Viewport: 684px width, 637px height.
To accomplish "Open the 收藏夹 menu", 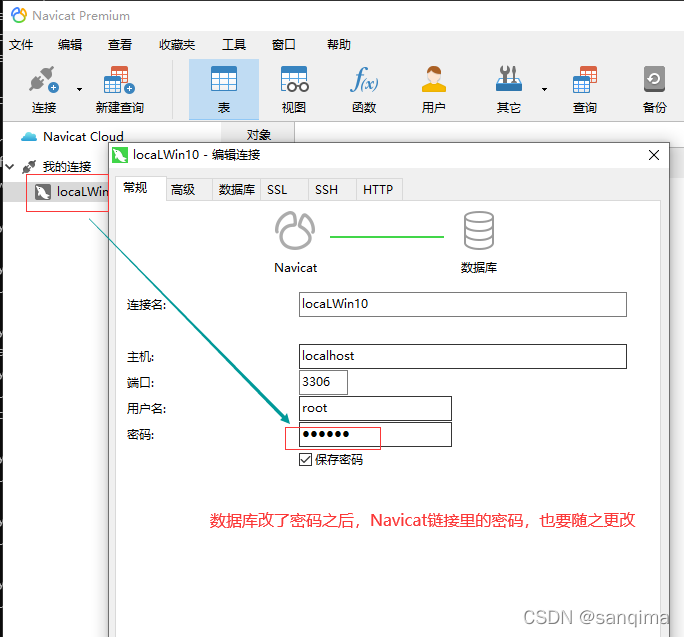I will click(177, 45).
